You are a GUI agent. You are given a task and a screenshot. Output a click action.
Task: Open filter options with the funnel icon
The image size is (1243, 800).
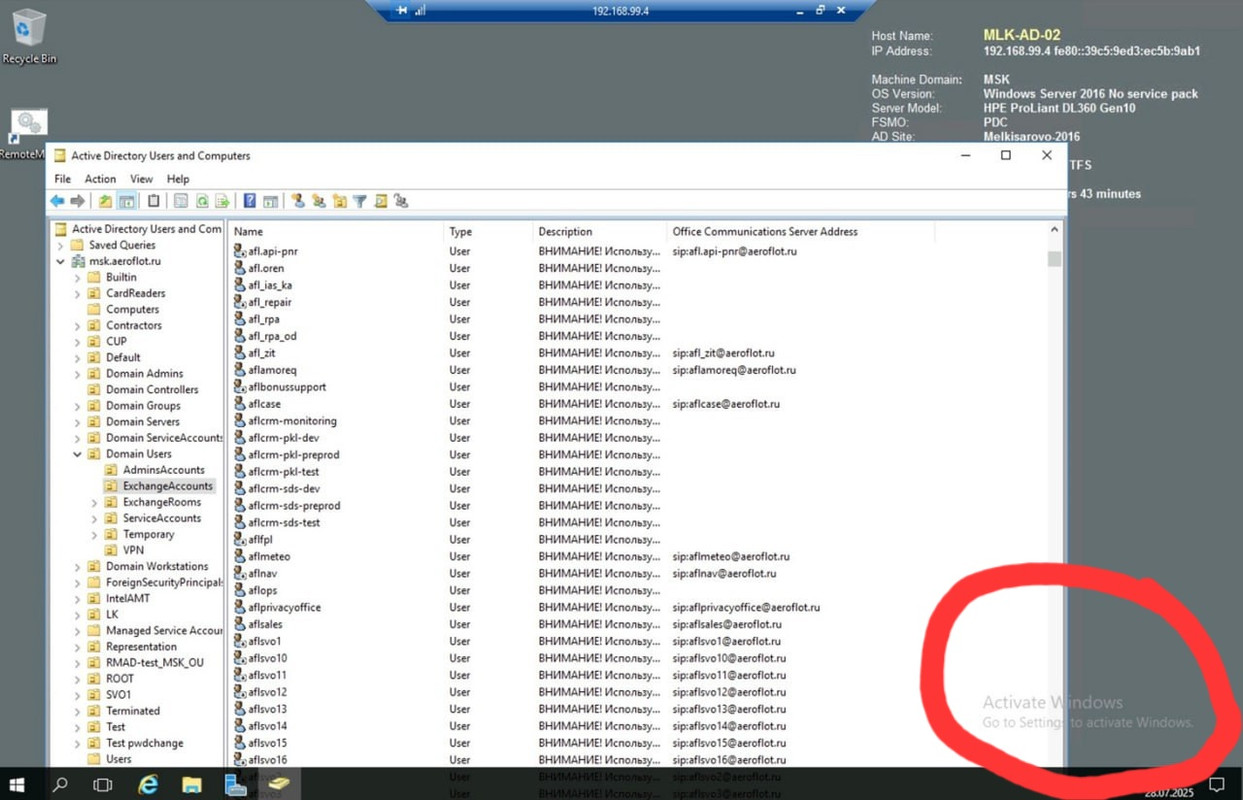[x=360, y=201]
